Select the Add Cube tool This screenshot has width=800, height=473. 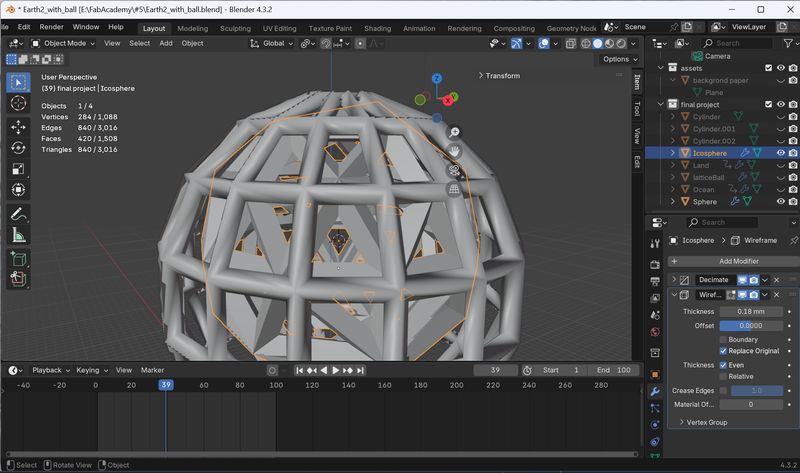pyautogui.click(x=18, y=258)
